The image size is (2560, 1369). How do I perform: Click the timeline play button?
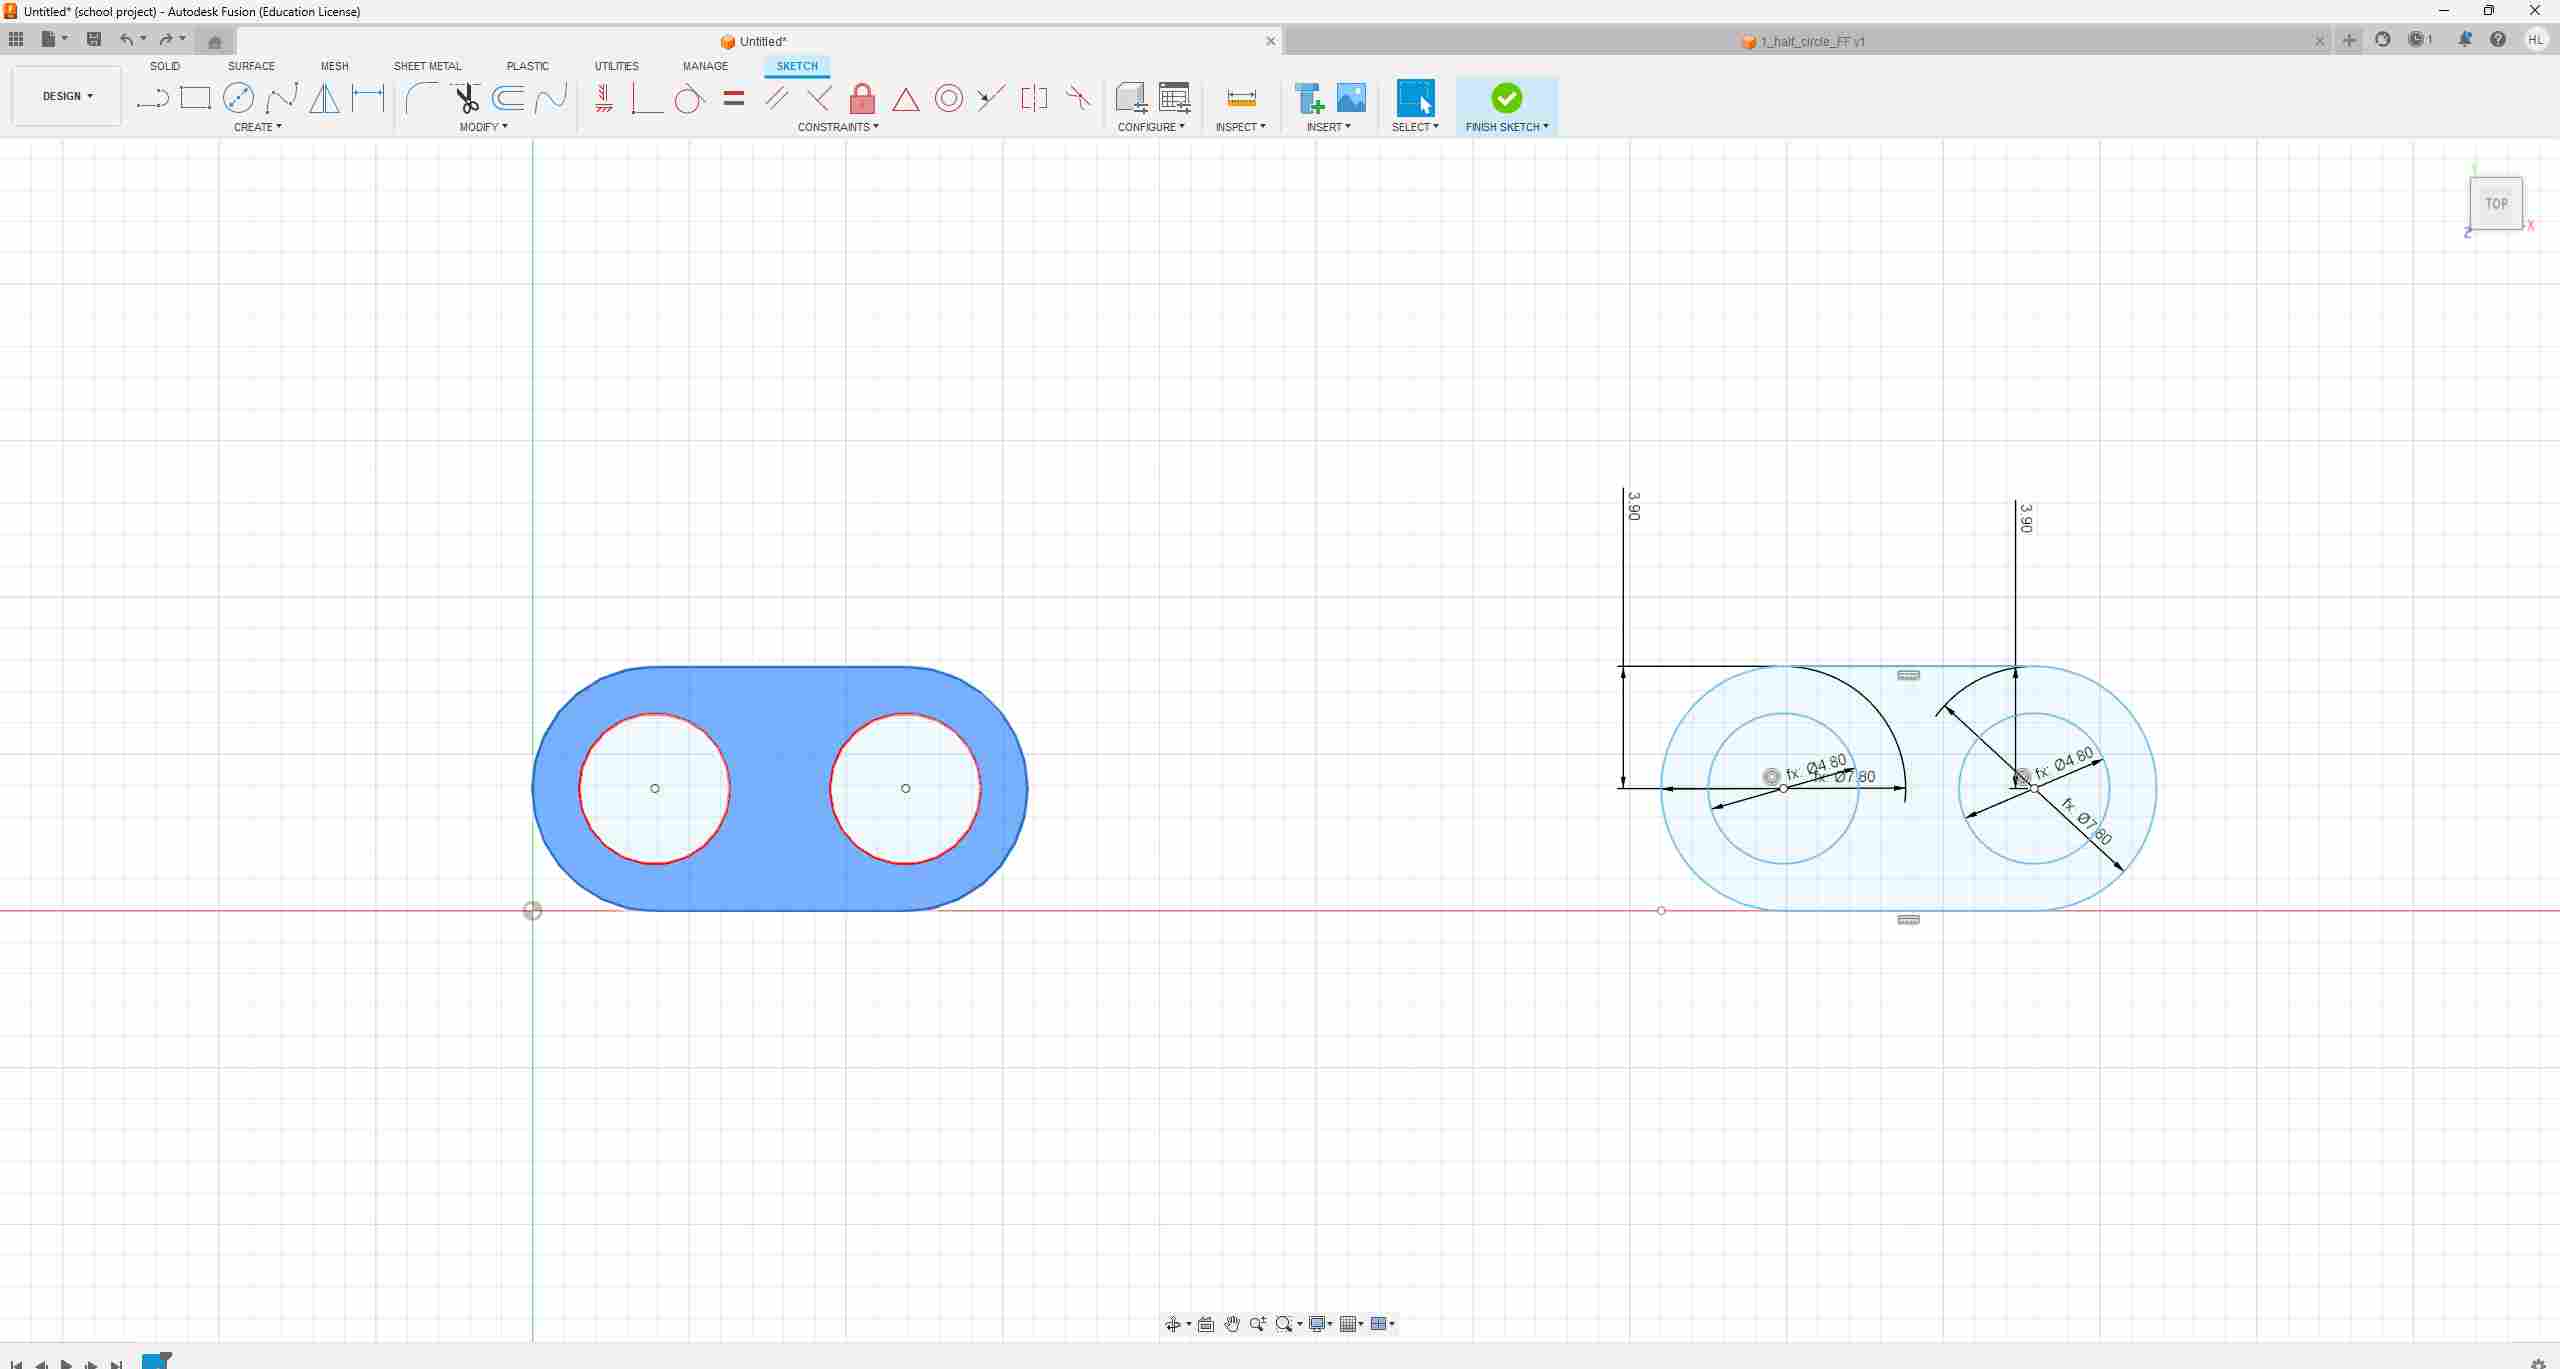[66, 1363]
